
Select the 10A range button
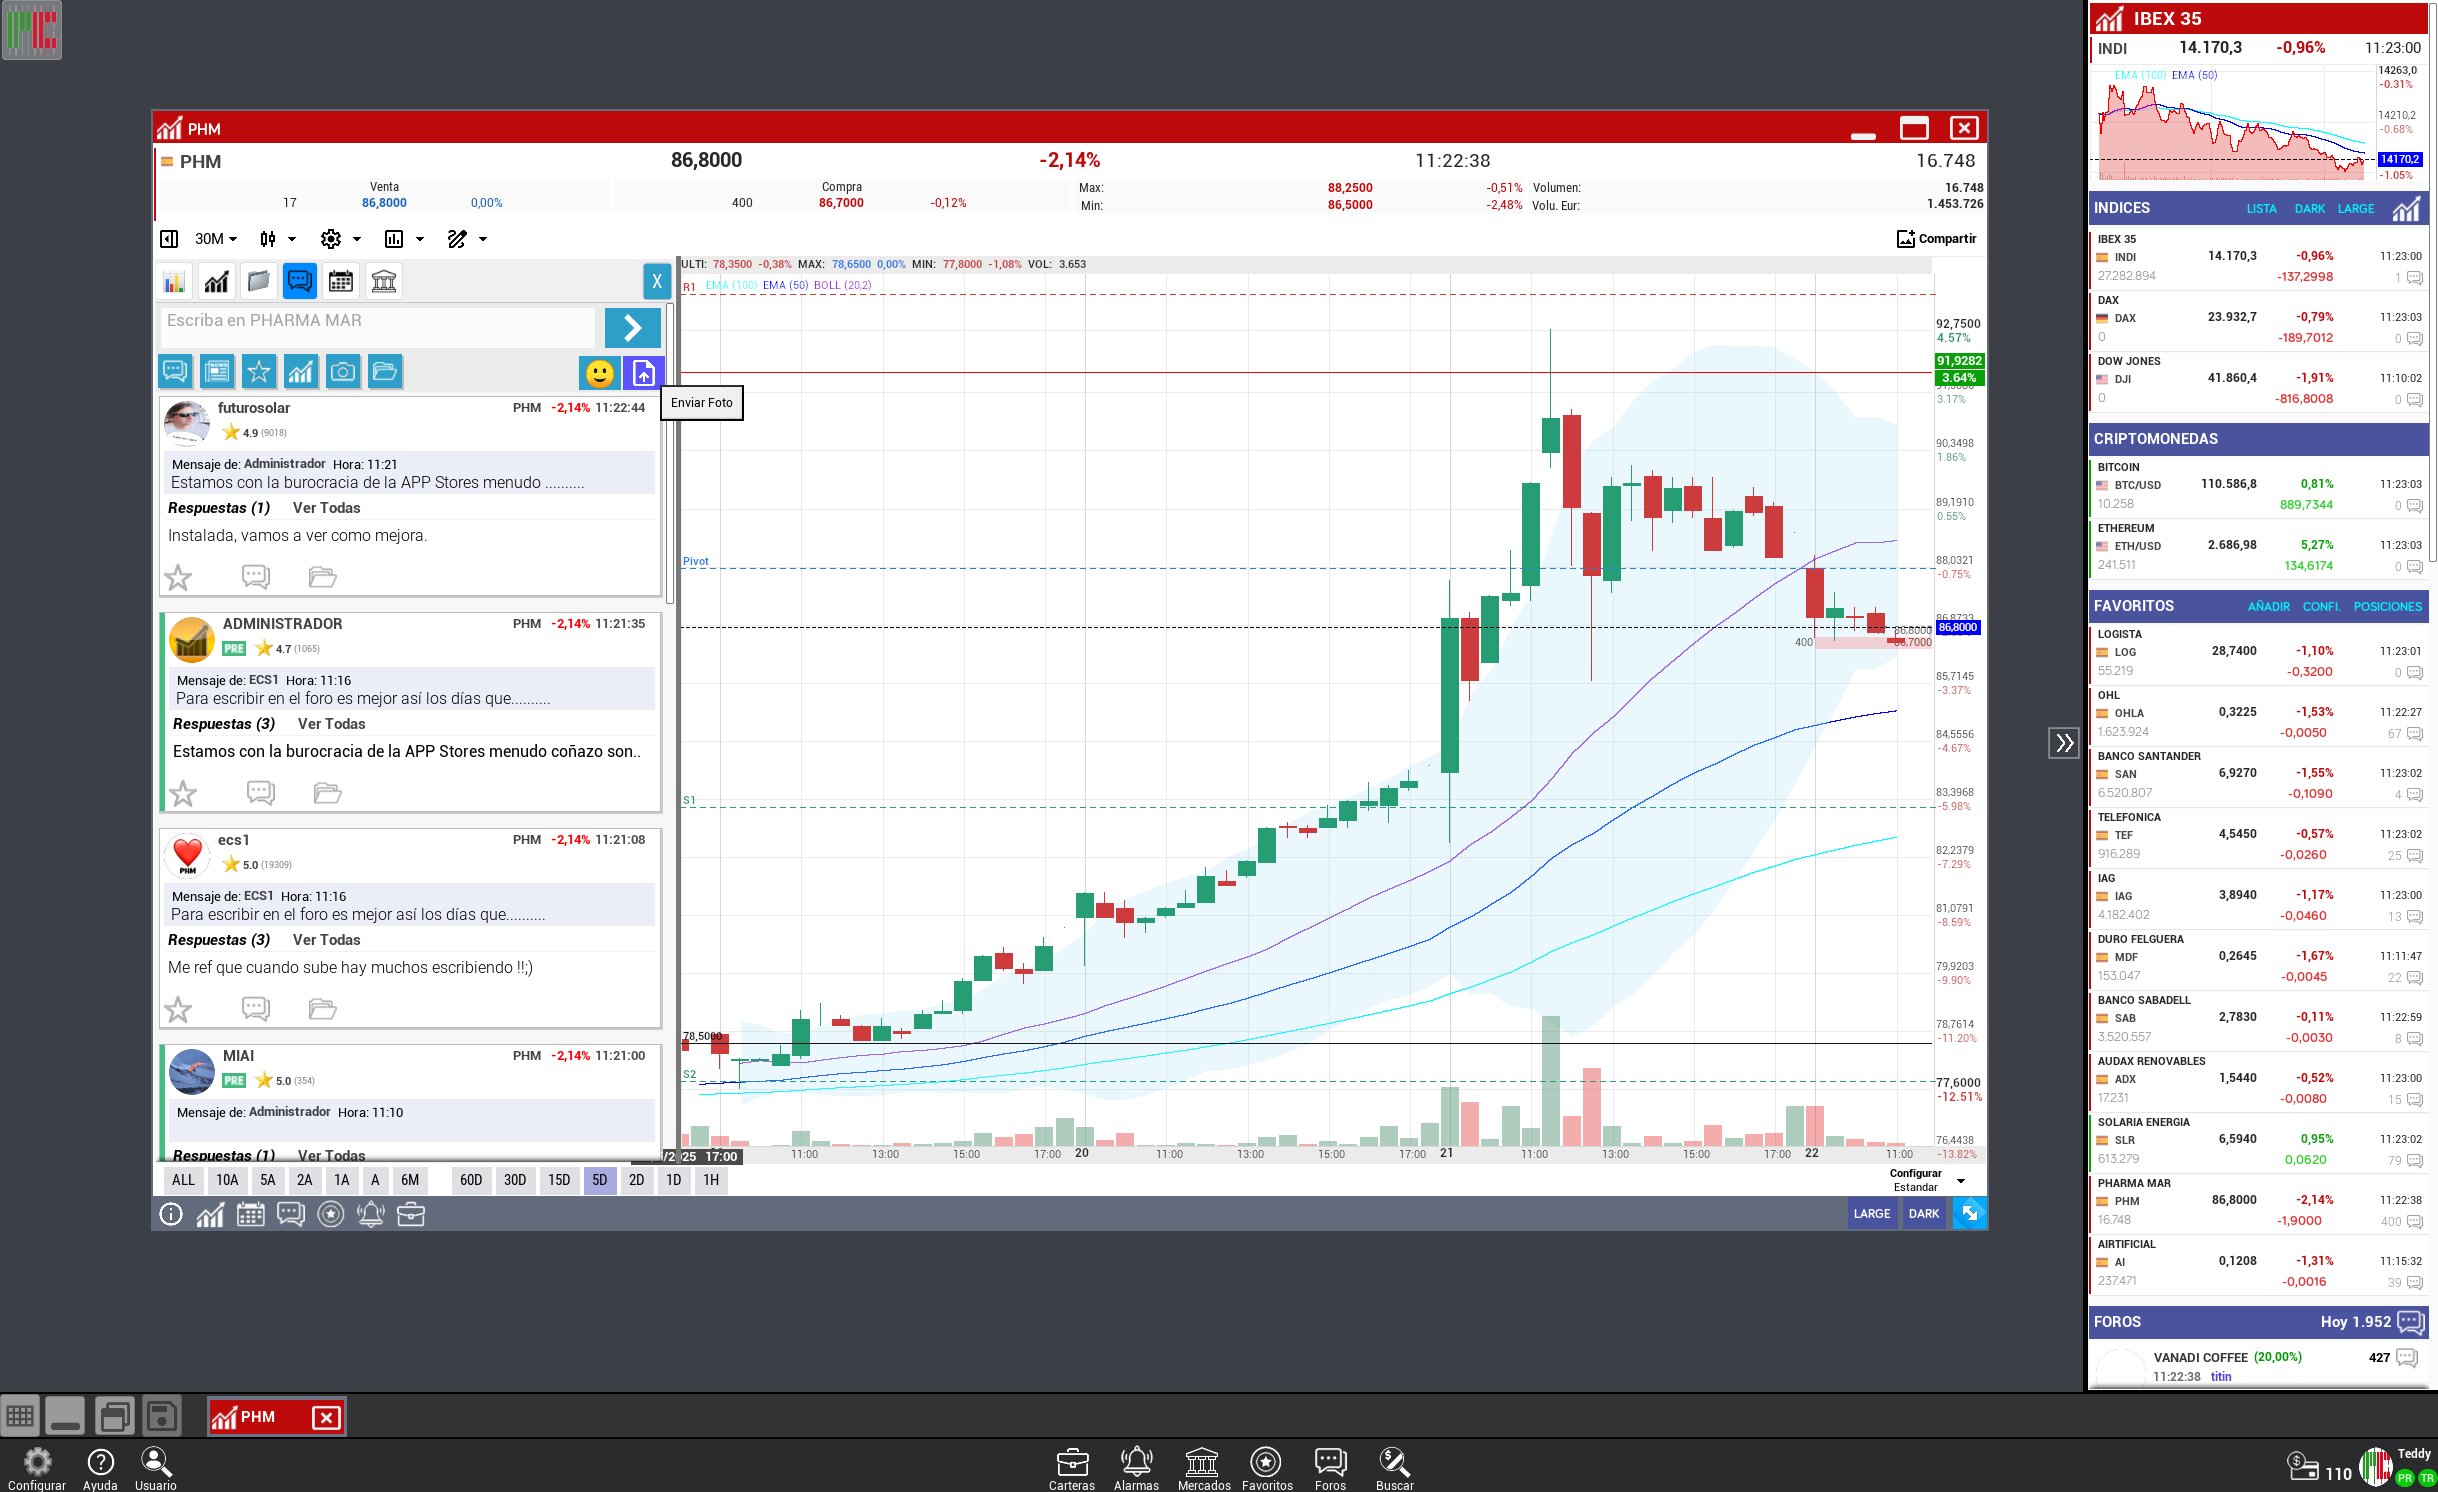227,1180
